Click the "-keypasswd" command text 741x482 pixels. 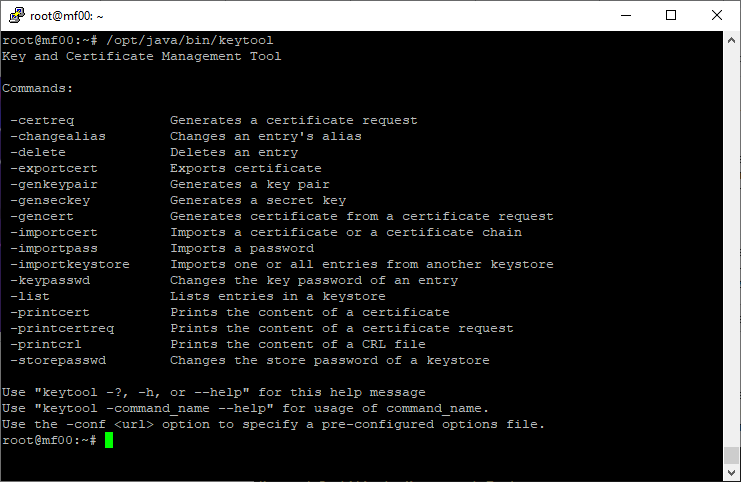point(50,281)
